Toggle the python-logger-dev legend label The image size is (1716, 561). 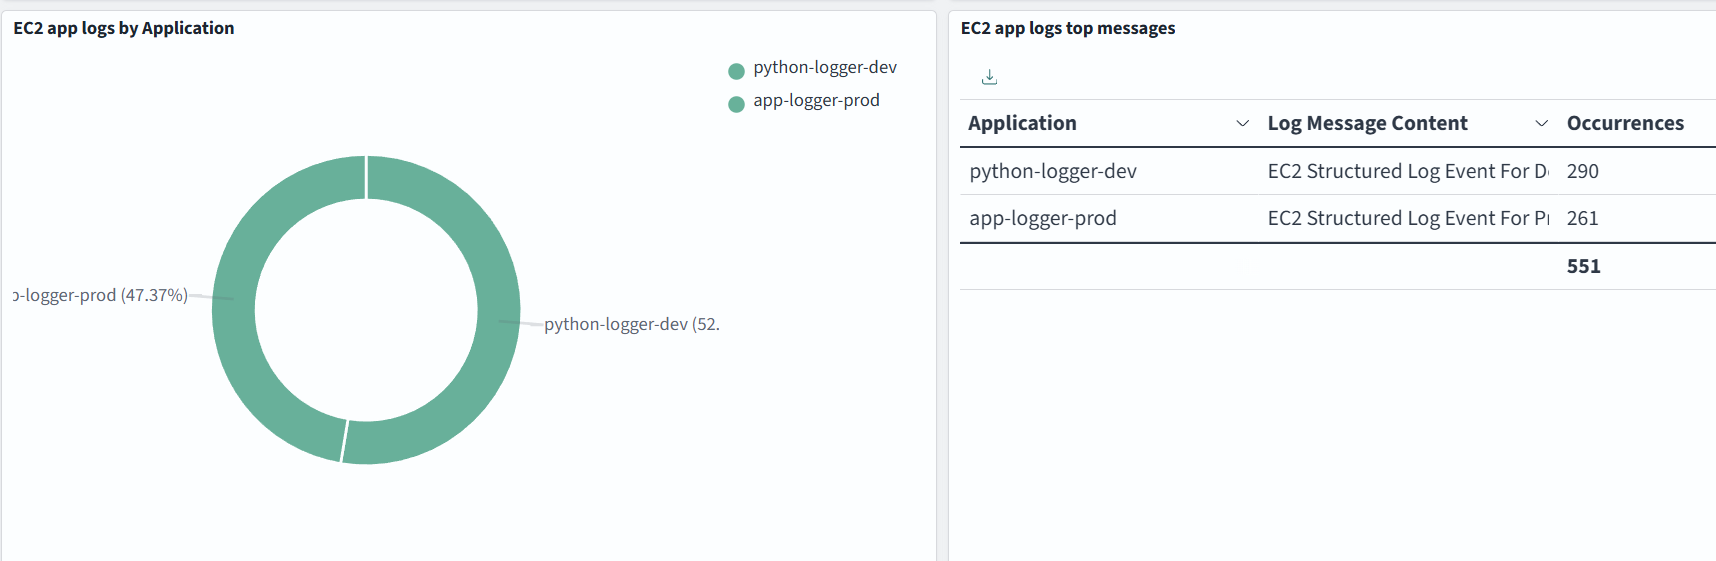point(824,68)
